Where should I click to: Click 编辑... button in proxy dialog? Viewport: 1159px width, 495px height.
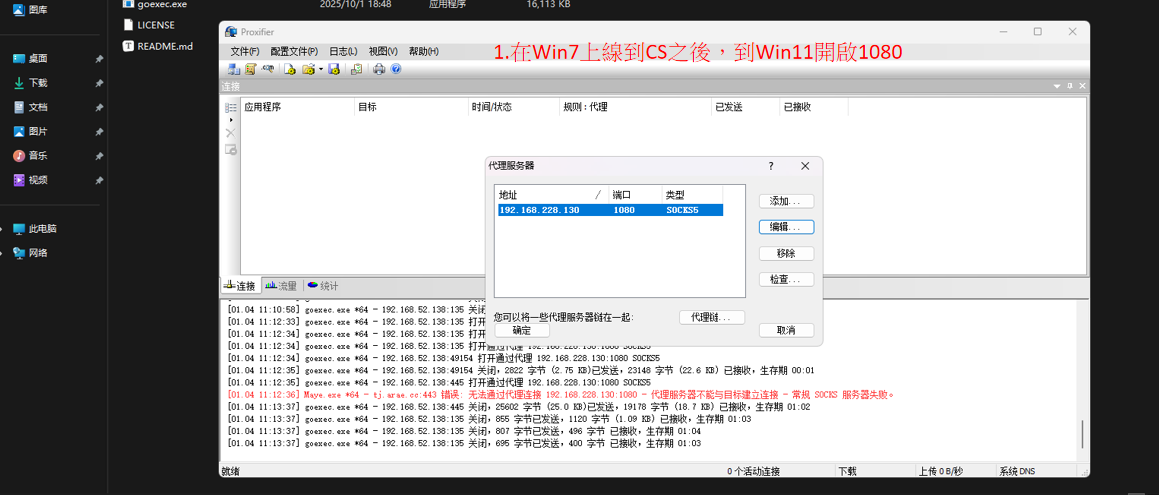click(786, 227)
